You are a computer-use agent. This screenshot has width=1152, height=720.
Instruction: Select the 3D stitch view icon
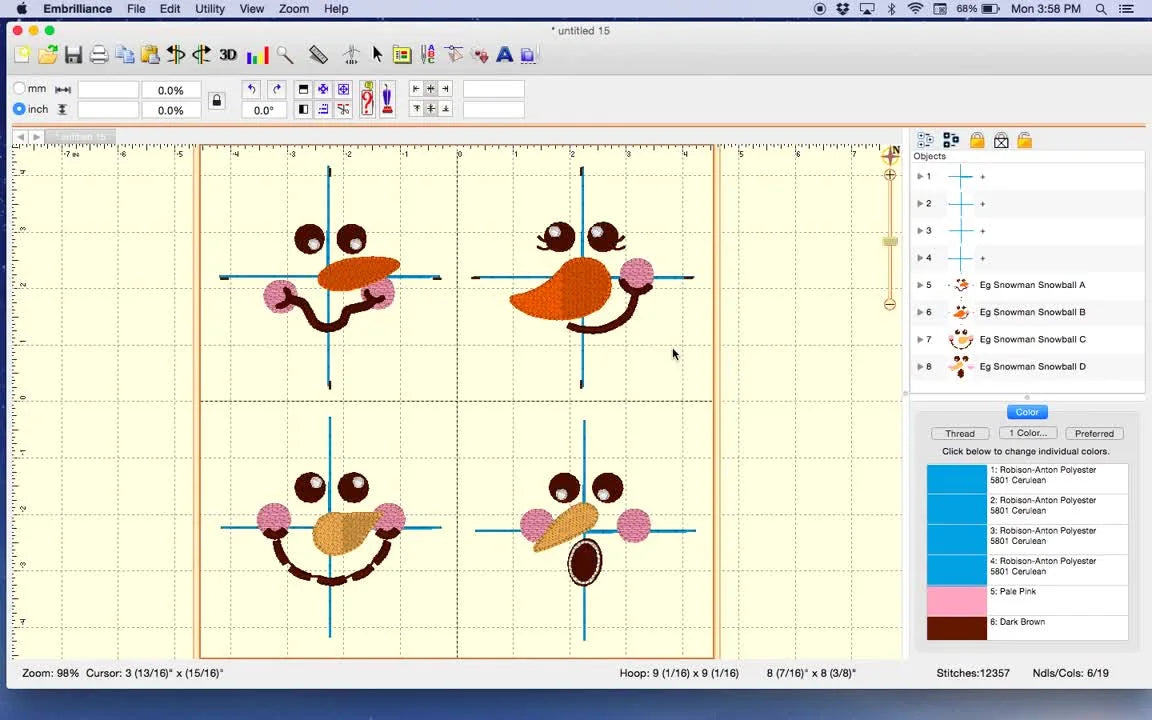point(228,55)
